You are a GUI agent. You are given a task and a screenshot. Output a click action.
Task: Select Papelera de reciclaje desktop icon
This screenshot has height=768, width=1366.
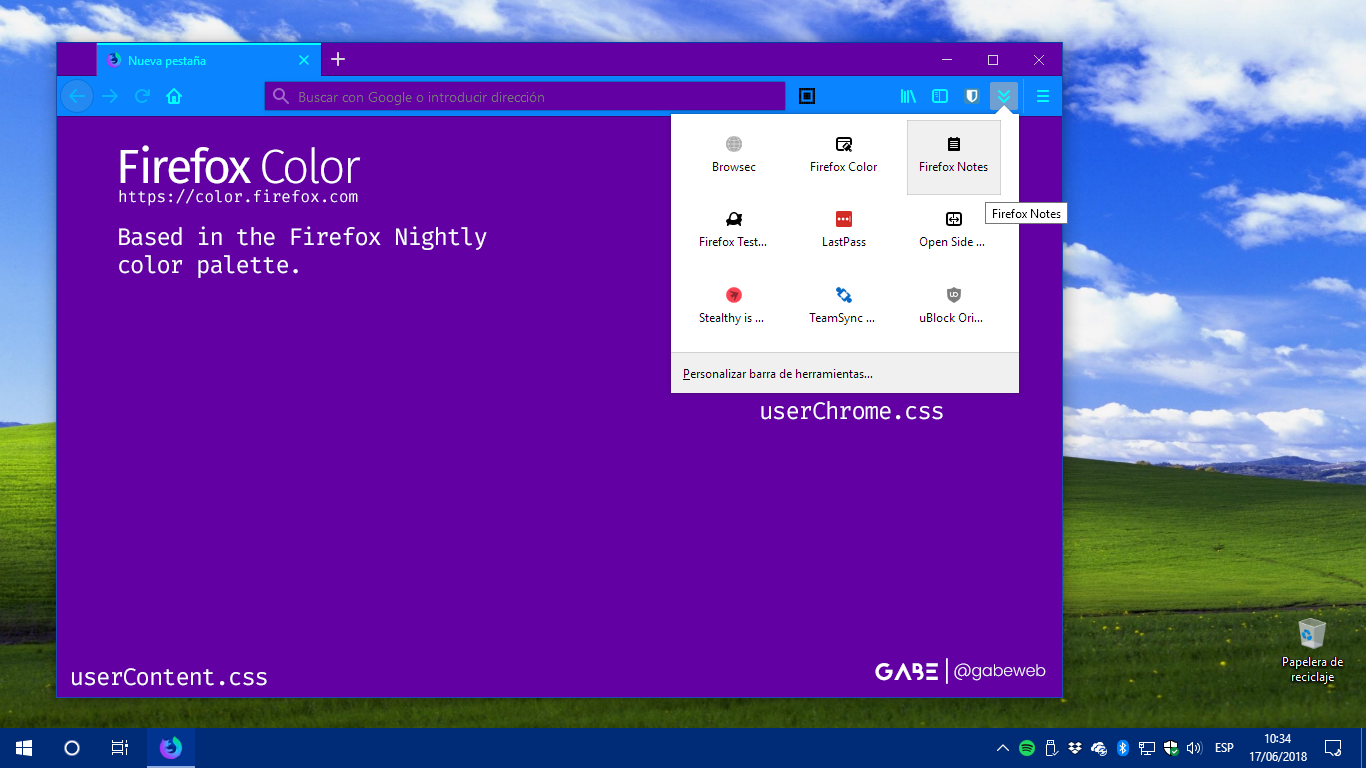[1312, 650]
